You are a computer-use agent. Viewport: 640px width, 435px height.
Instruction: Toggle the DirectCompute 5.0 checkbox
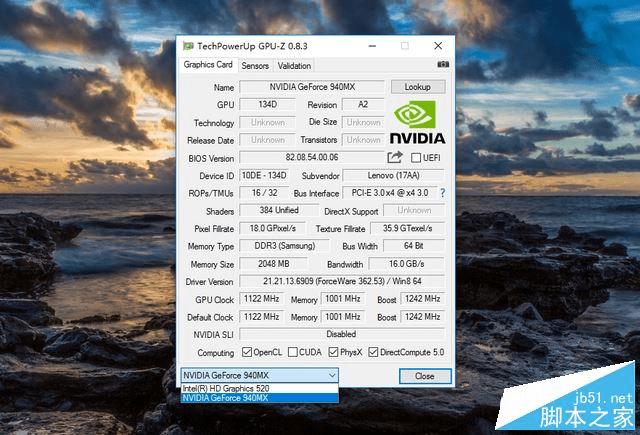click(373, 352)
